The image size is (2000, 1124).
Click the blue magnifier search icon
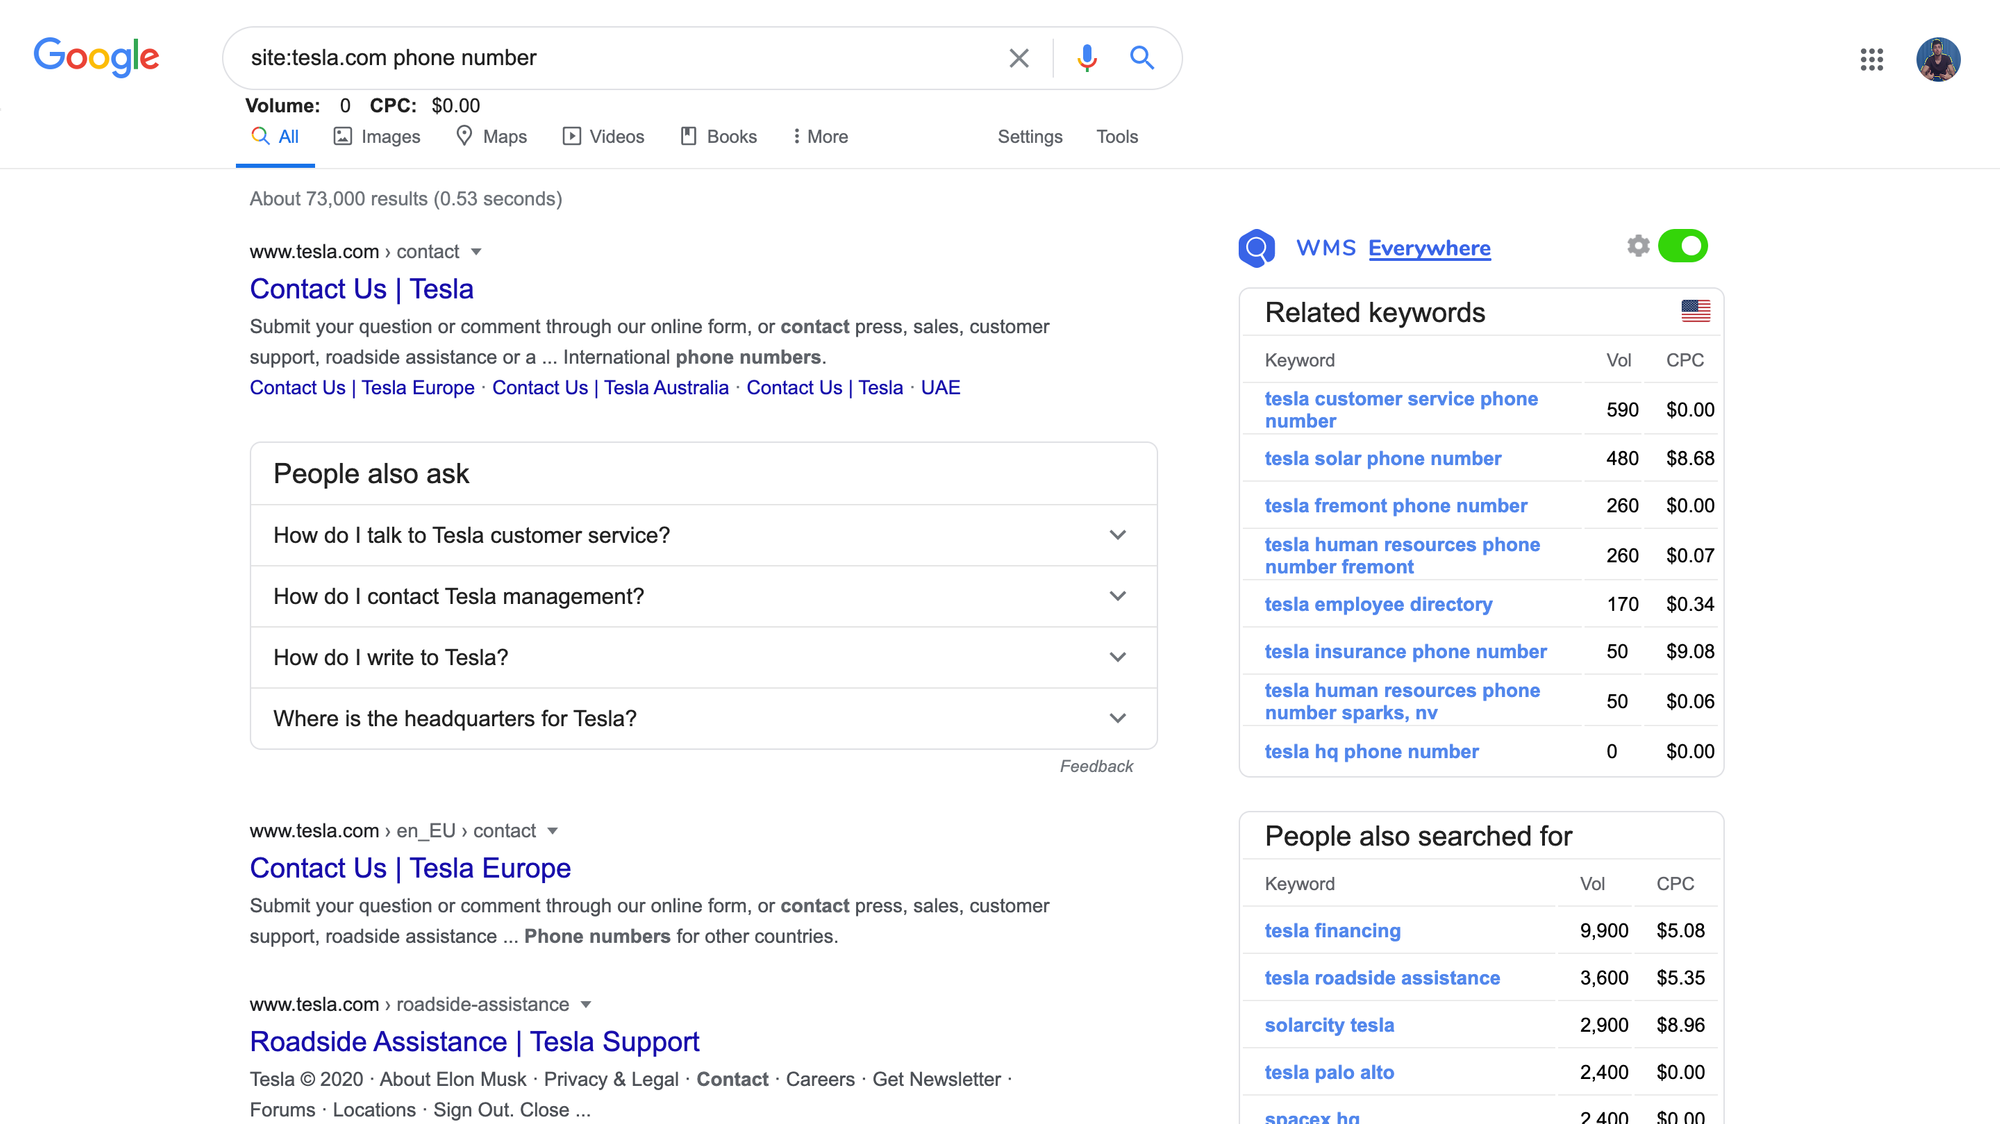(1142, 58)
